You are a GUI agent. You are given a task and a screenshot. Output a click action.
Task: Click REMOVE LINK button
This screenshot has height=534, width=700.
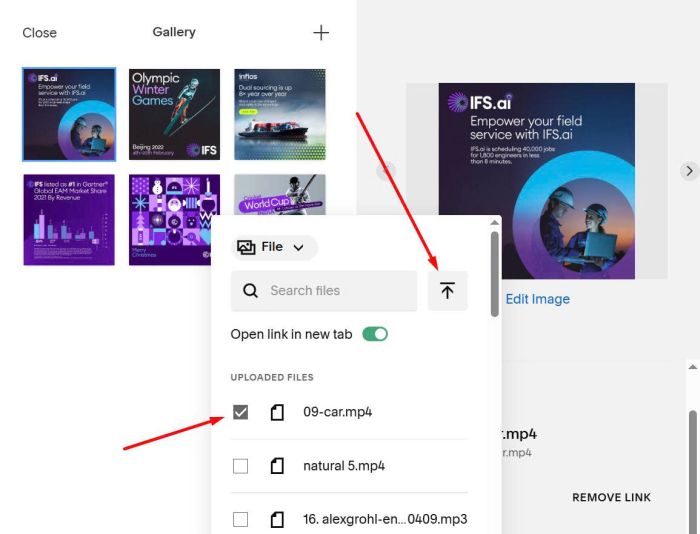pos(611,497)
